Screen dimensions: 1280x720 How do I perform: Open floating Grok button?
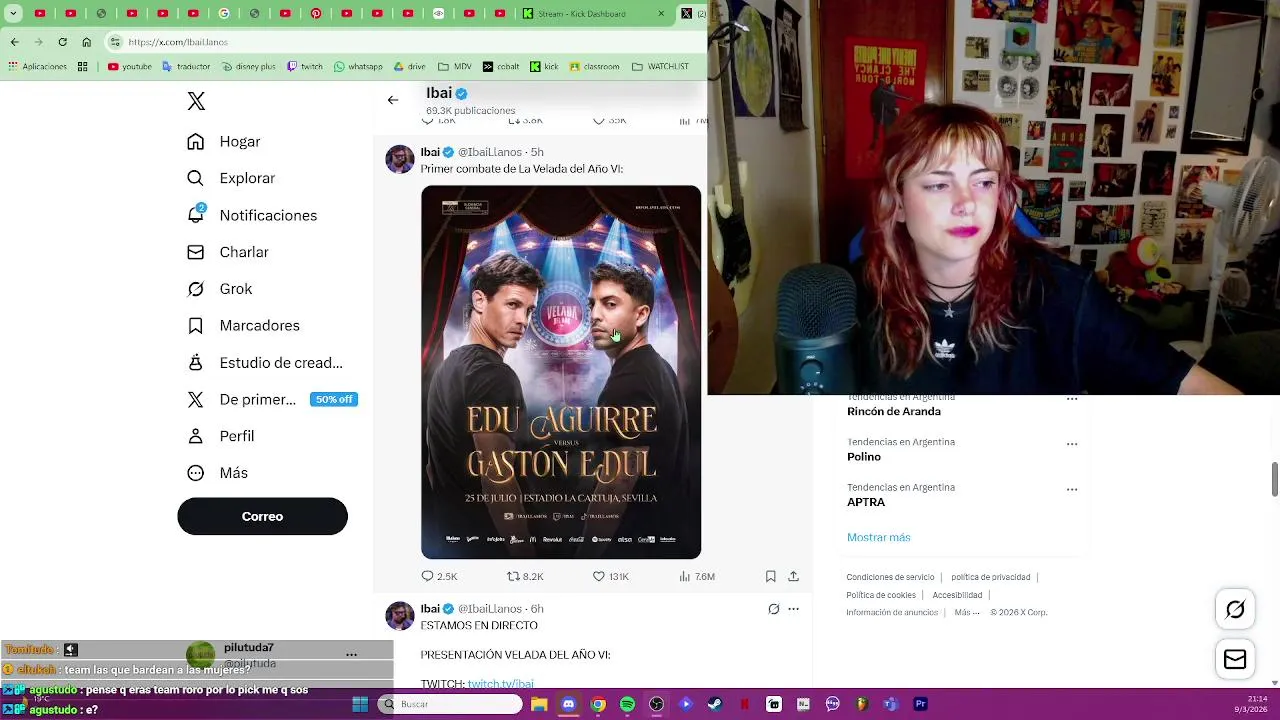[x=1235, y=609]
